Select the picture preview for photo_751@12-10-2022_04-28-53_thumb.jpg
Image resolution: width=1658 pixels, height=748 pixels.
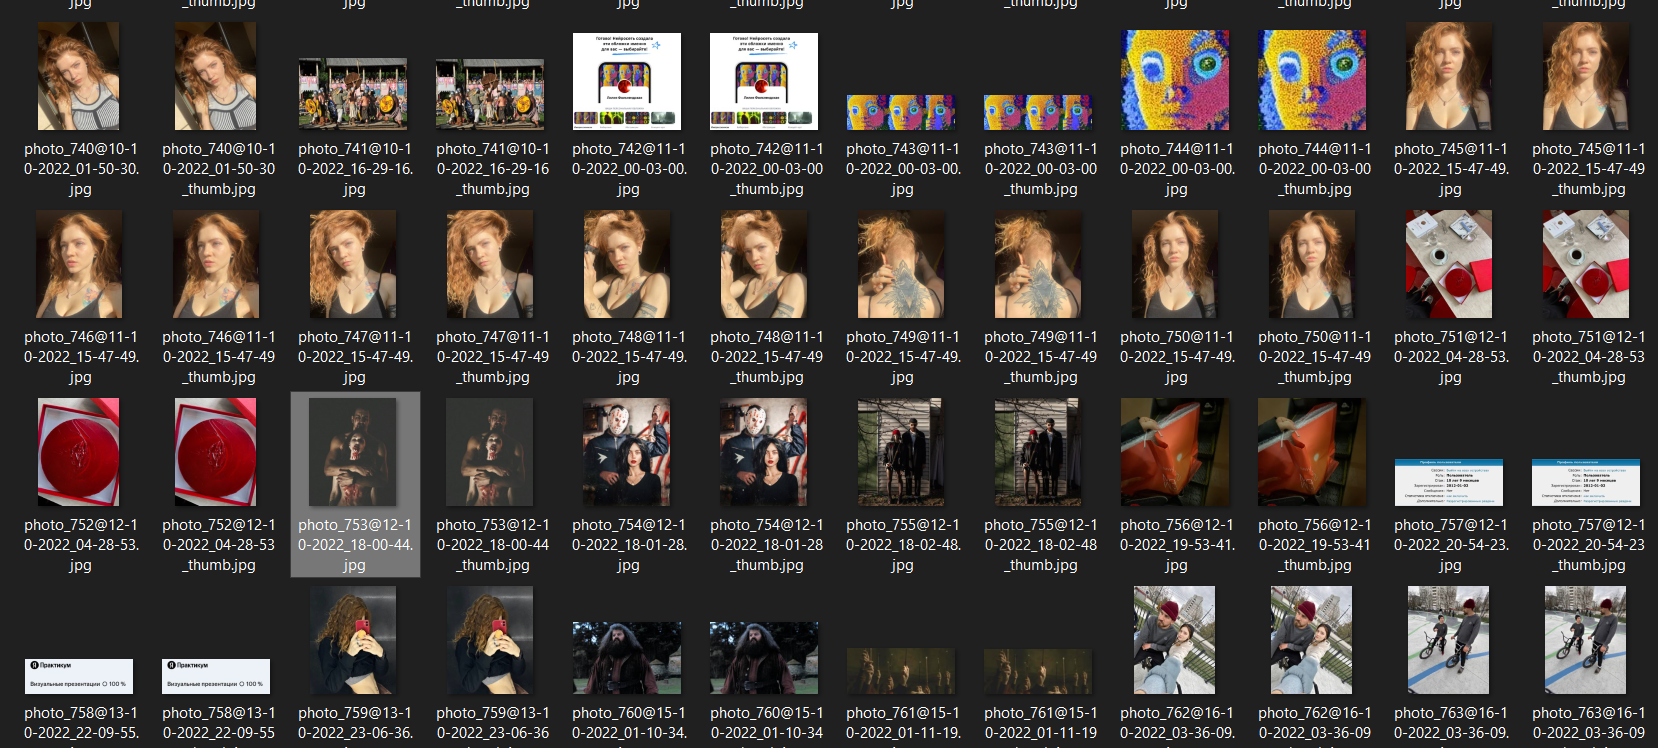pyautogui.click(x=1586, y=264)
